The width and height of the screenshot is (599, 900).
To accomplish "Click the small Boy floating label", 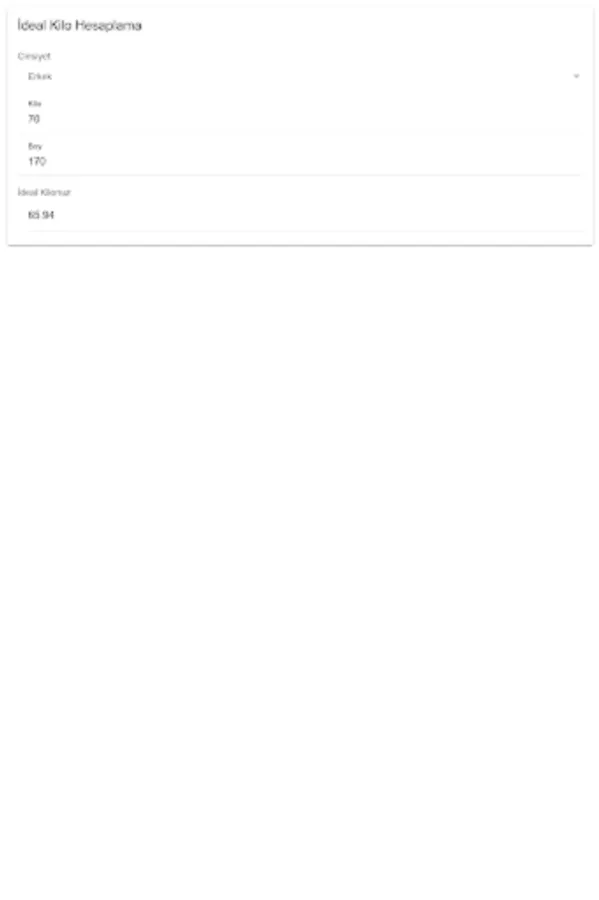I will (35, 146).
